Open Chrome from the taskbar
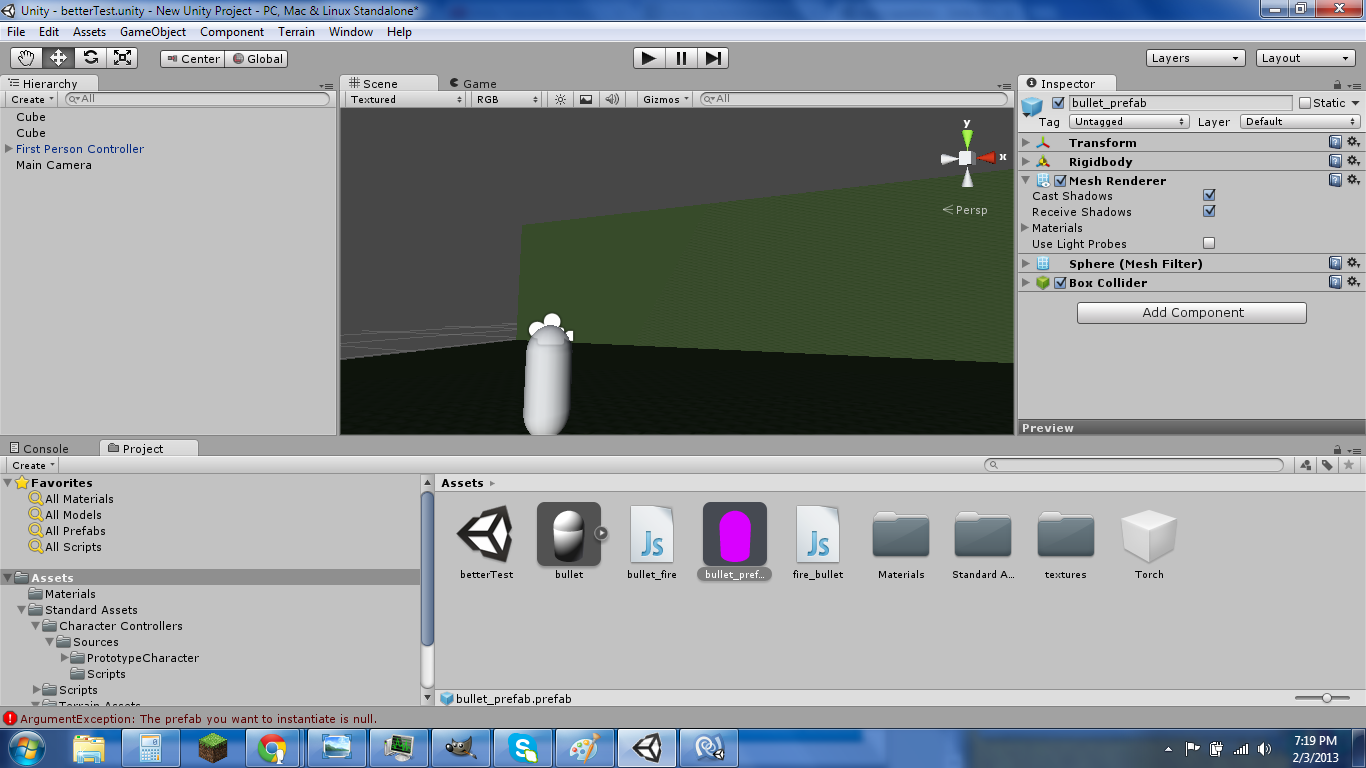This screenshot has width=1366, height=768. 271,748
